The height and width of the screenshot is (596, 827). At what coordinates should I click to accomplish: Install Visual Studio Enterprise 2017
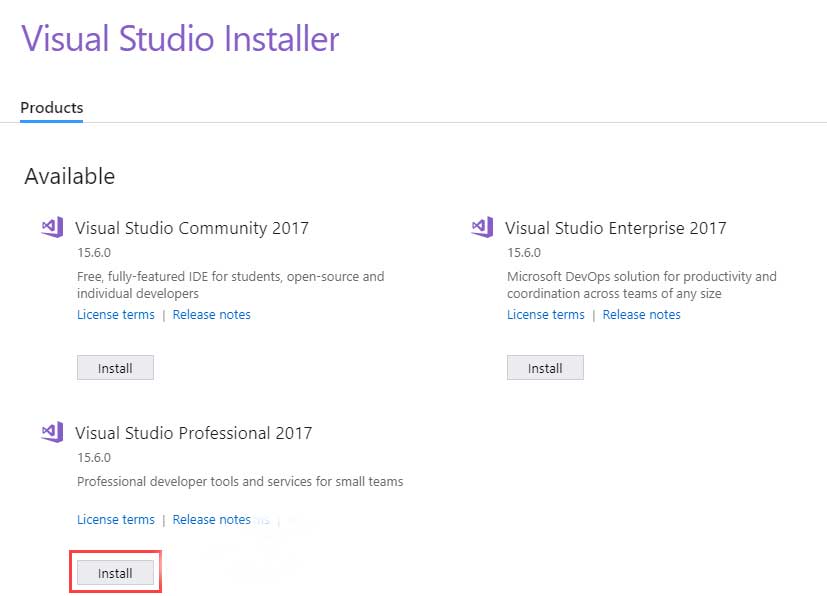point(545,367)
